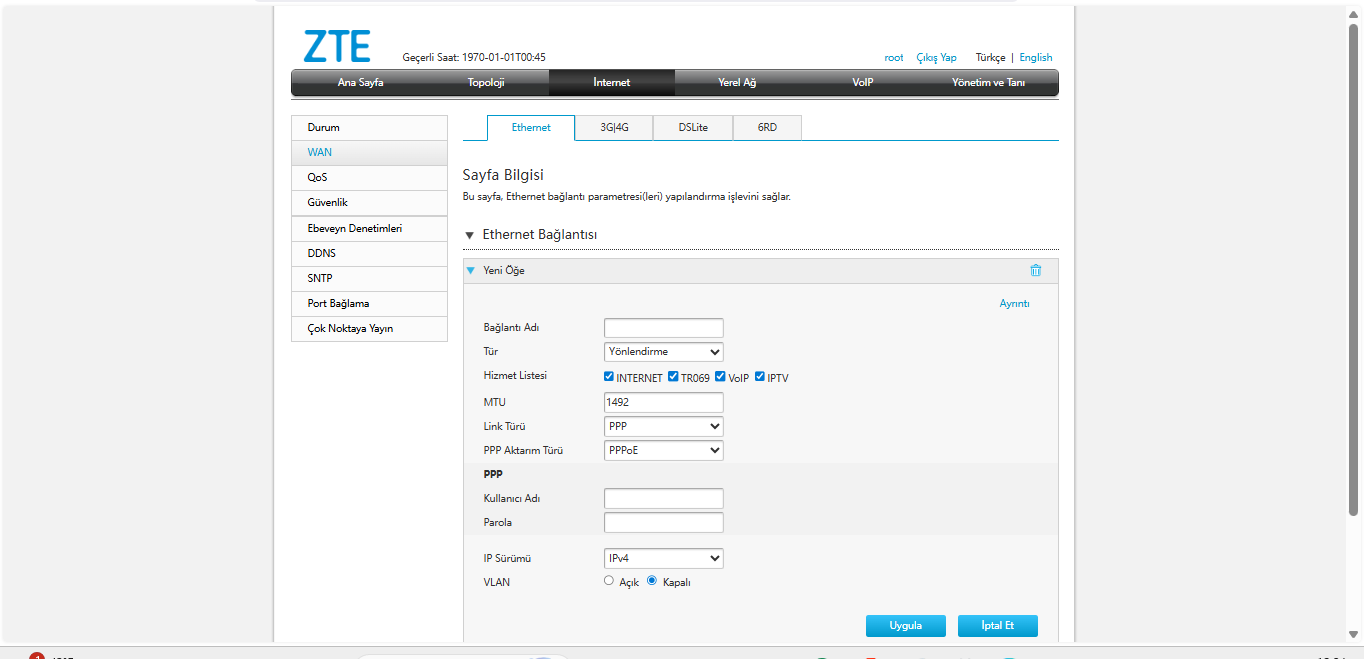The width and height of the screenshot is (1364, 659).
Task: Open Port Bağlama in the sidebar
Action: coord(369,304)
